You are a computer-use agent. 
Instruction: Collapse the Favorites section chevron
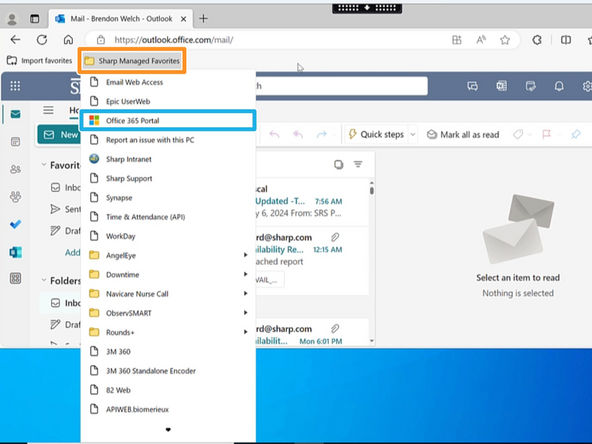point(44,165)
